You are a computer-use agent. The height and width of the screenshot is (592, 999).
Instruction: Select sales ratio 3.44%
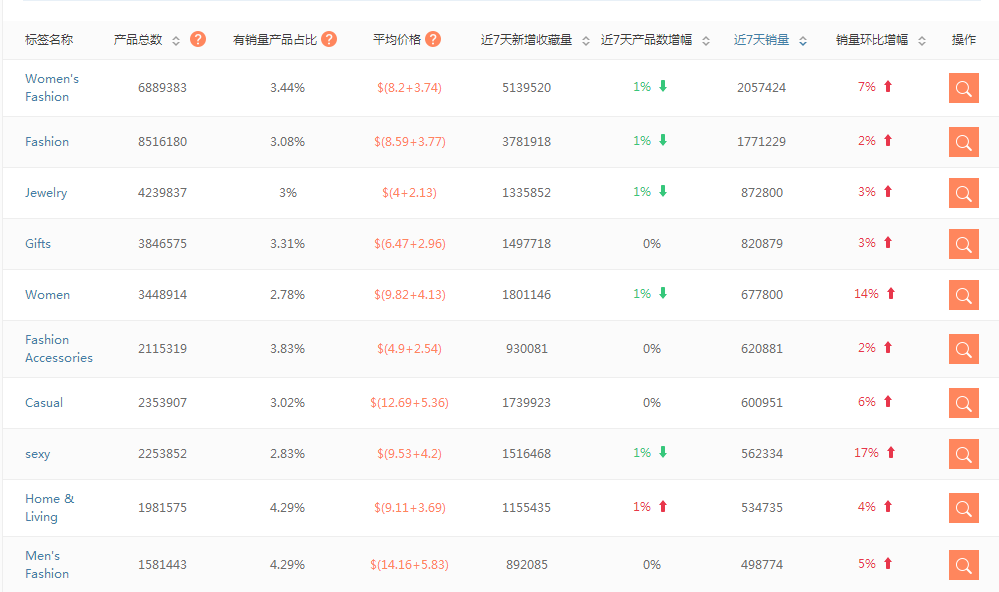(287, 88)
